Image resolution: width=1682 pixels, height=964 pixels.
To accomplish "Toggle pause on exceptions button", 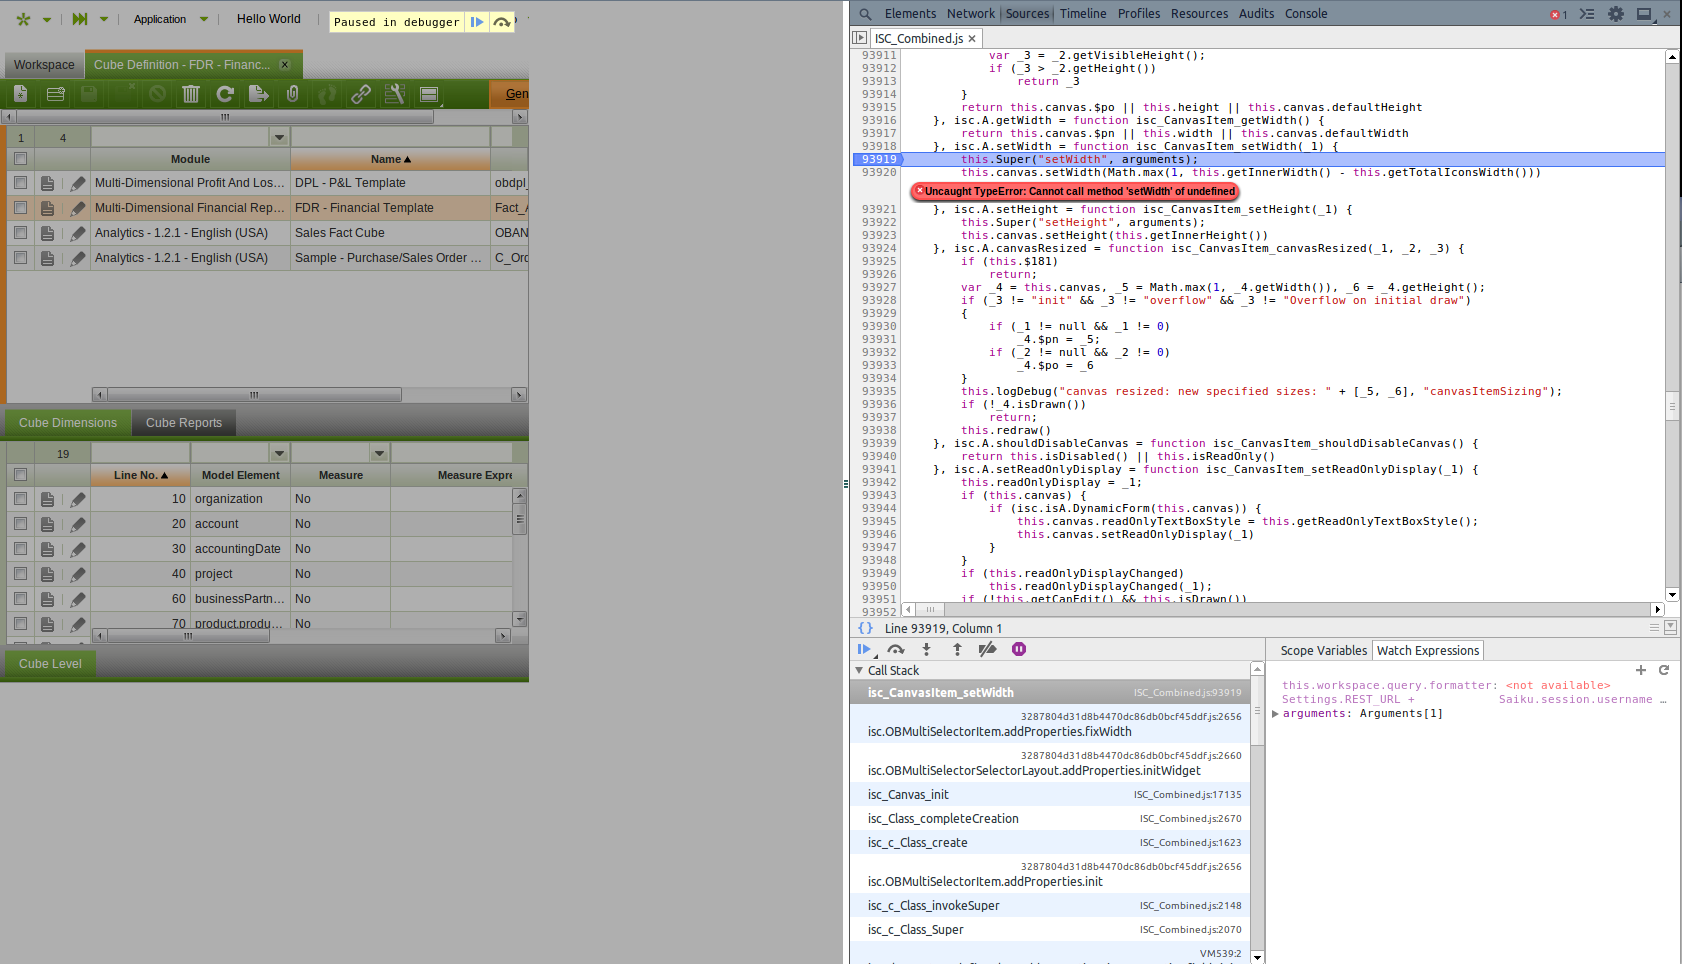I will tap(1018, 649).
